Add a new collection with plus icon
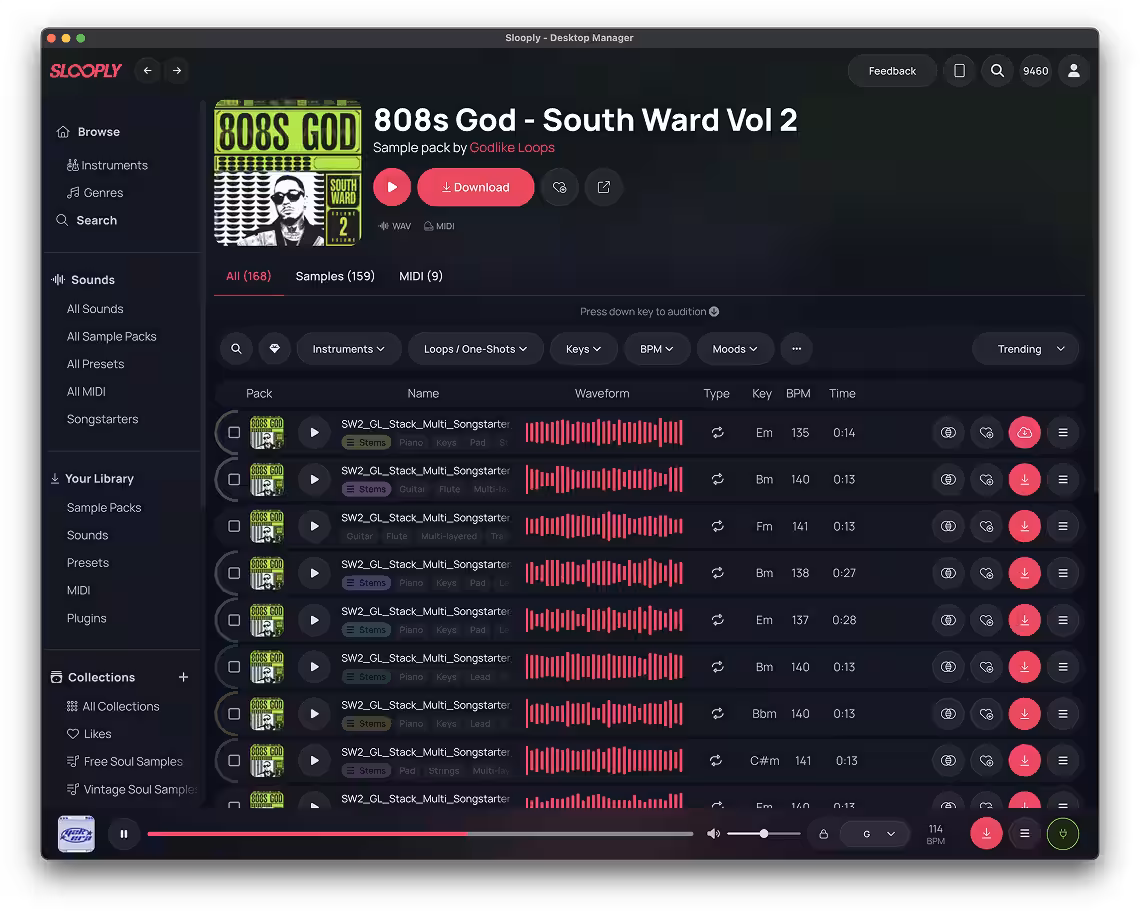 (x=183, y=677)
